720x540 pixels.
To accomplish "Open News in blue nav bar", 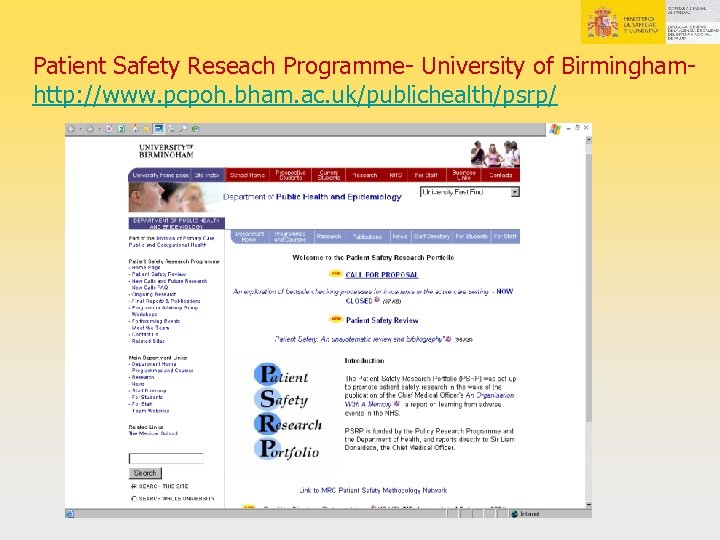I will [400, 236].
